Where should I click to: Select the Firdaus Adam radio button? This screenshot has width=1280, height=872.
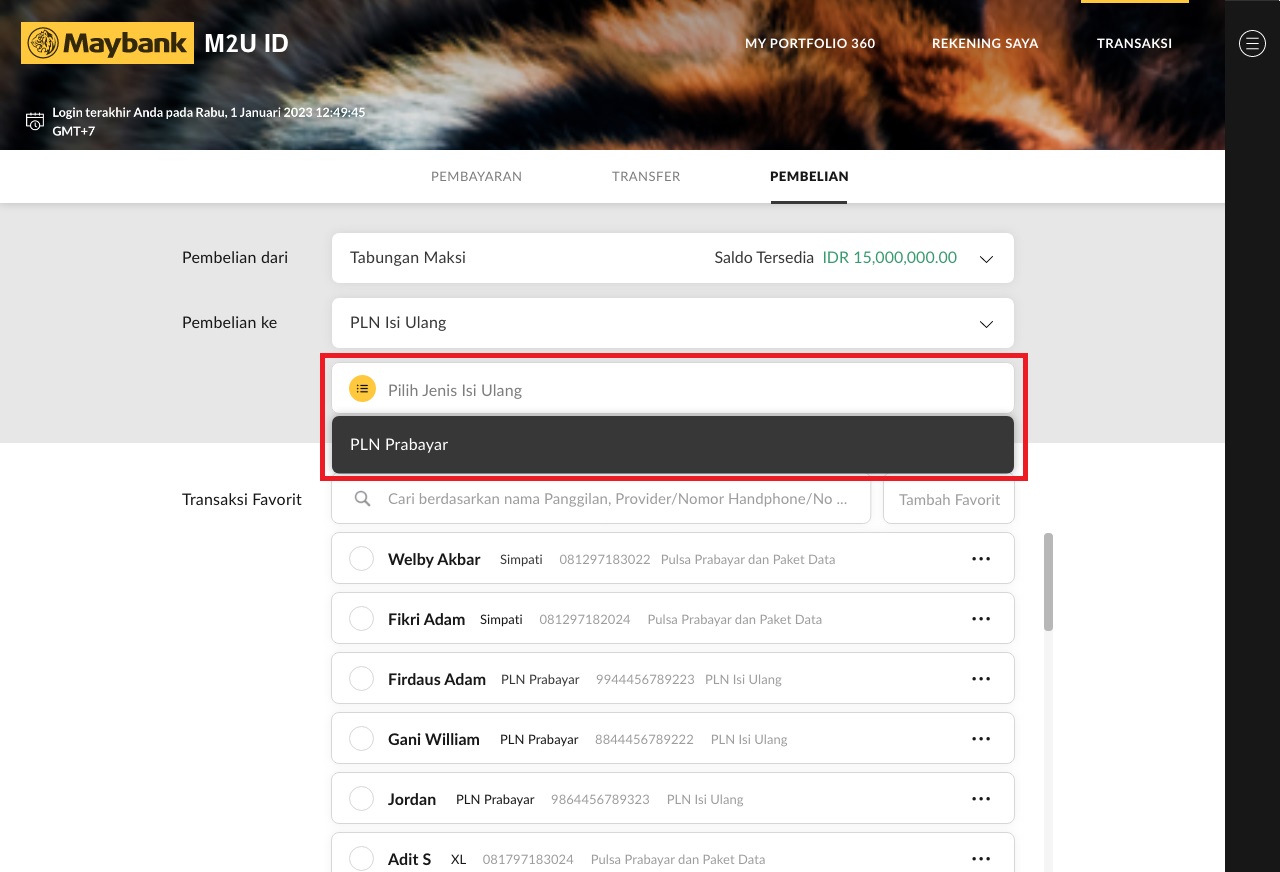(x=361, y=678)
